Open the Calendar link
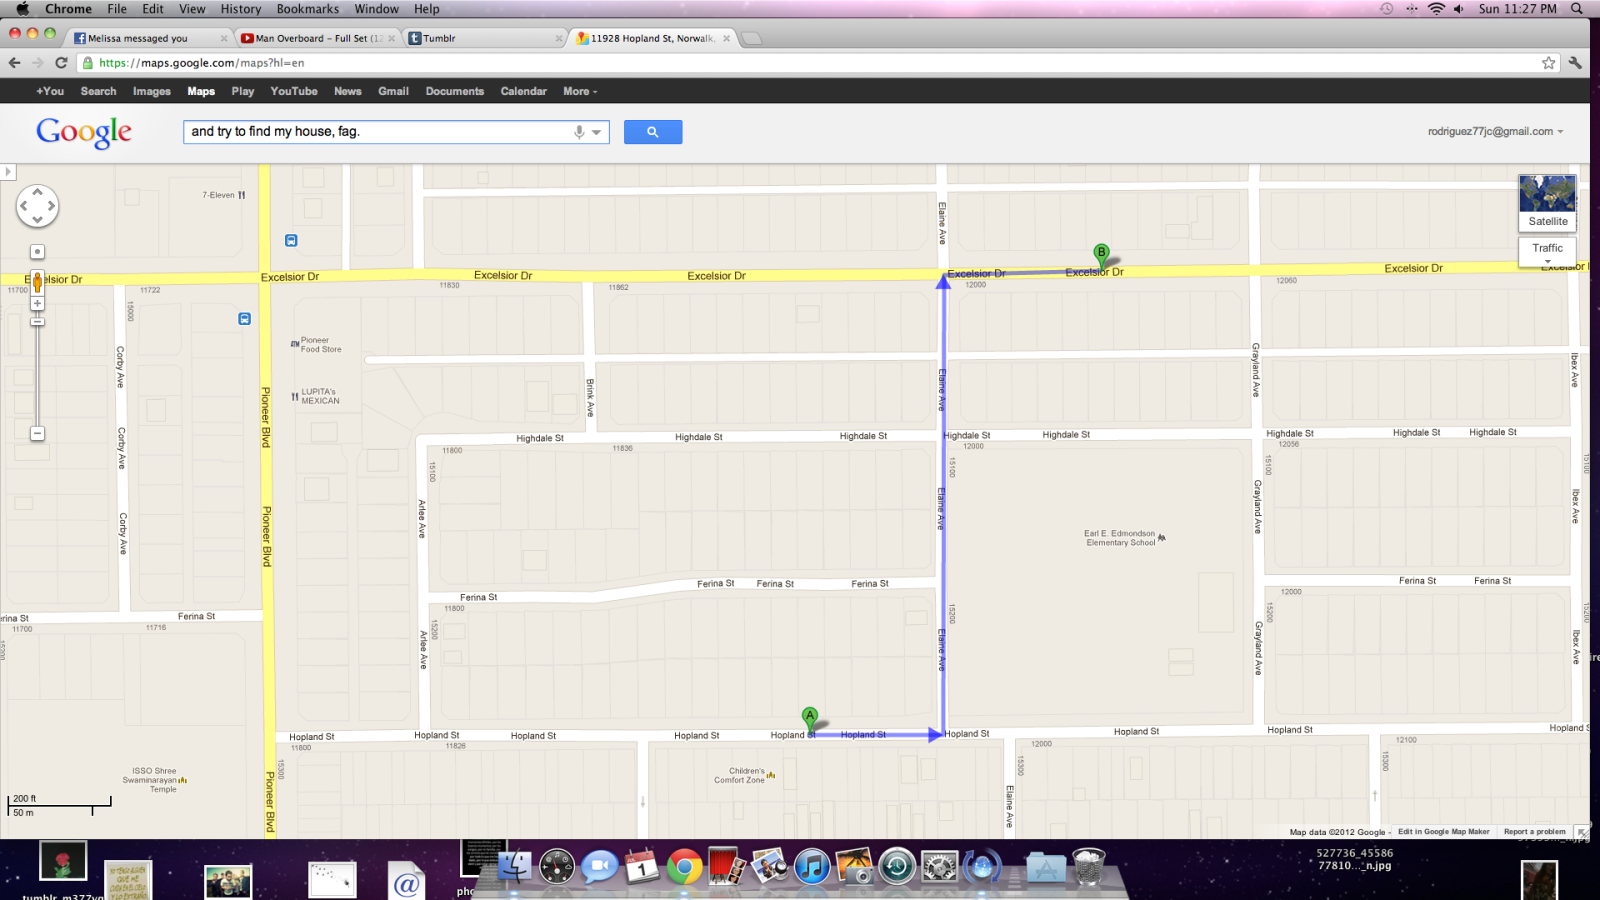Image resolution: width=1600 pixels, height=900 pixels. (524, 91)
